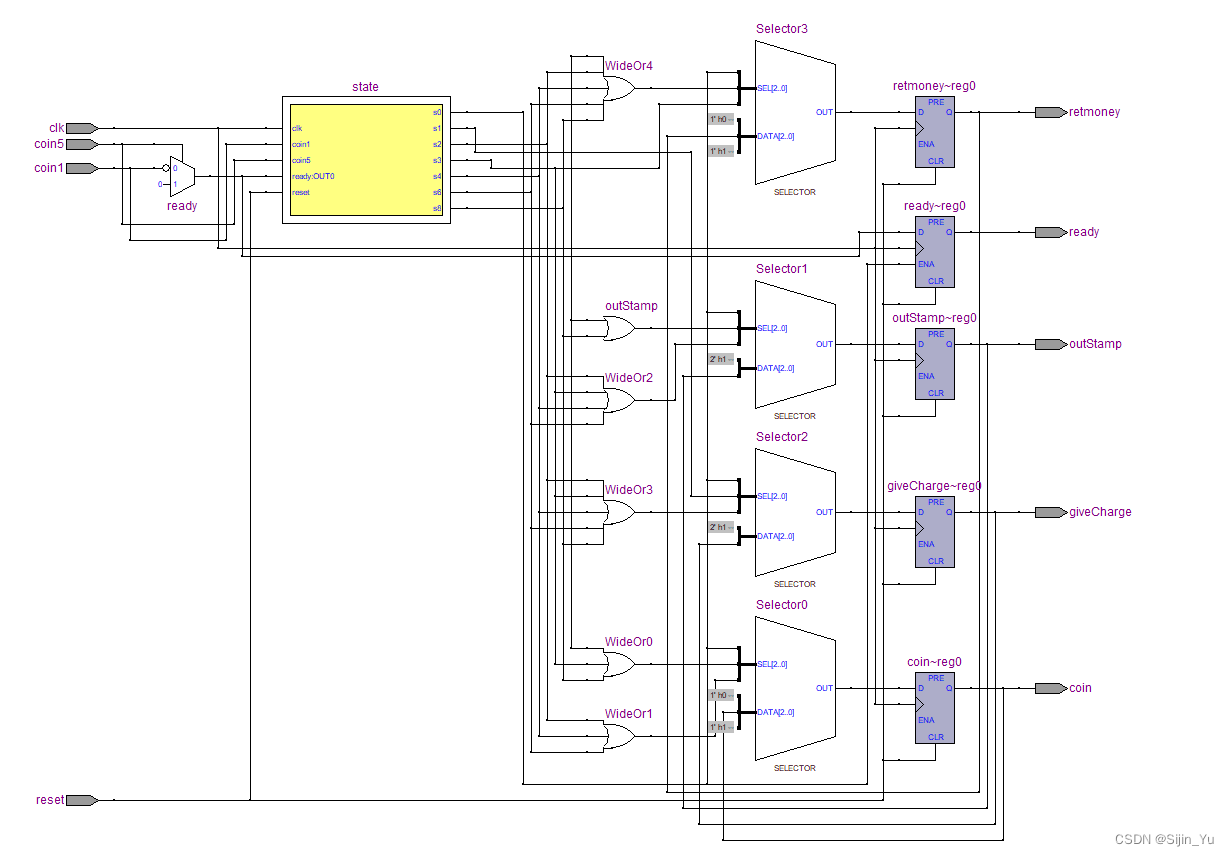Click the 2'h1 constant at Selector1

[721, 359]
